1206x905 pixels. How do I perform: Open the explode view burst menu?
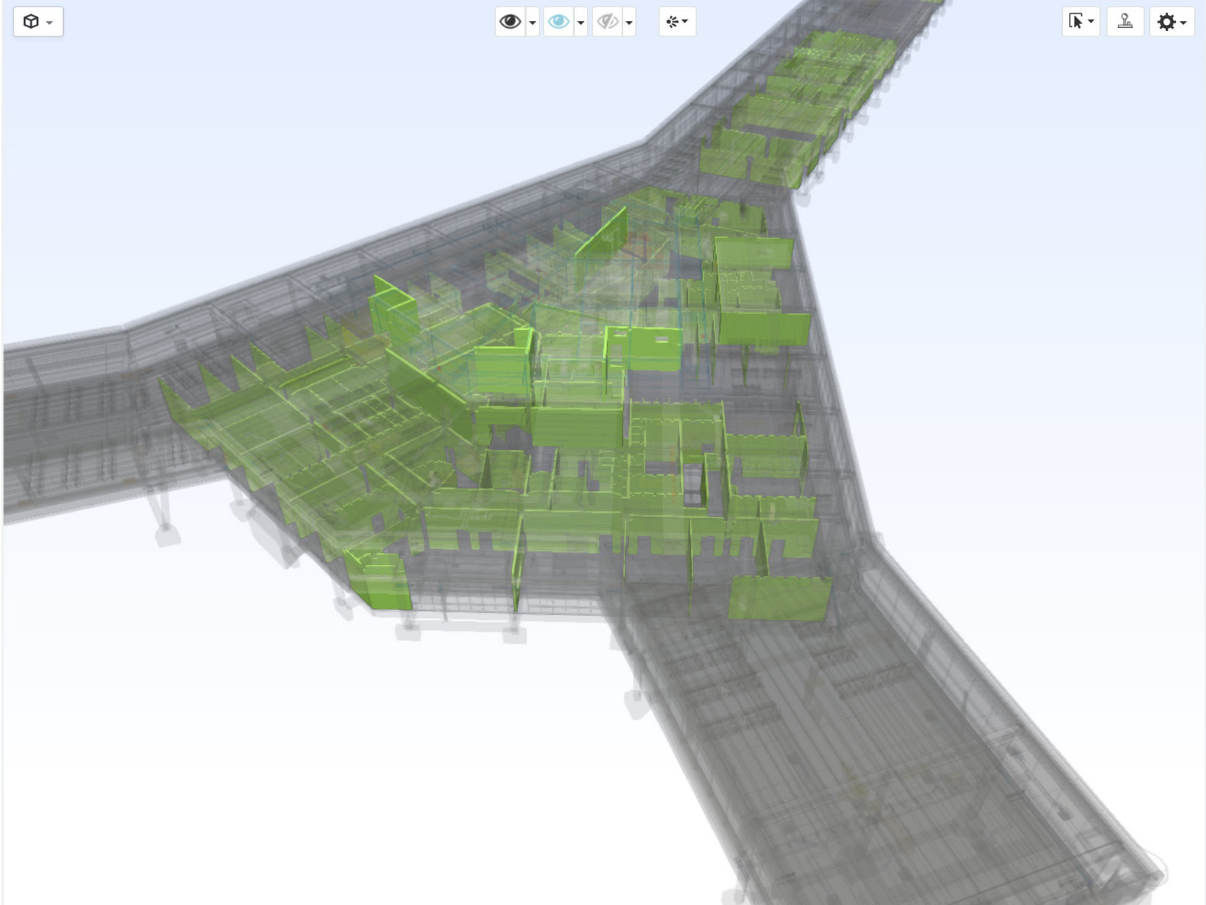point(677,22)
